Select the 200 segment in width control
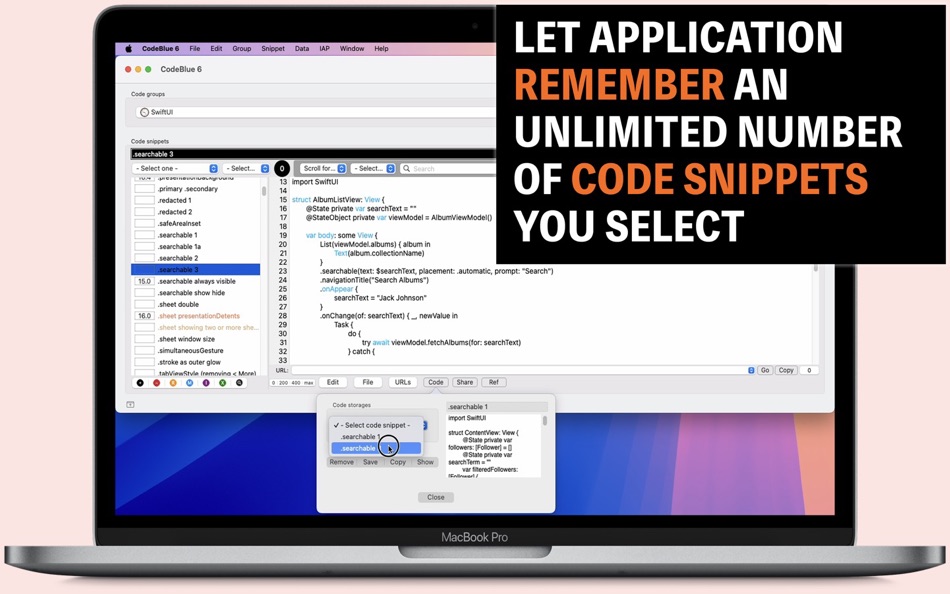The width and height of the screenshot is (950, 594). 284,383
